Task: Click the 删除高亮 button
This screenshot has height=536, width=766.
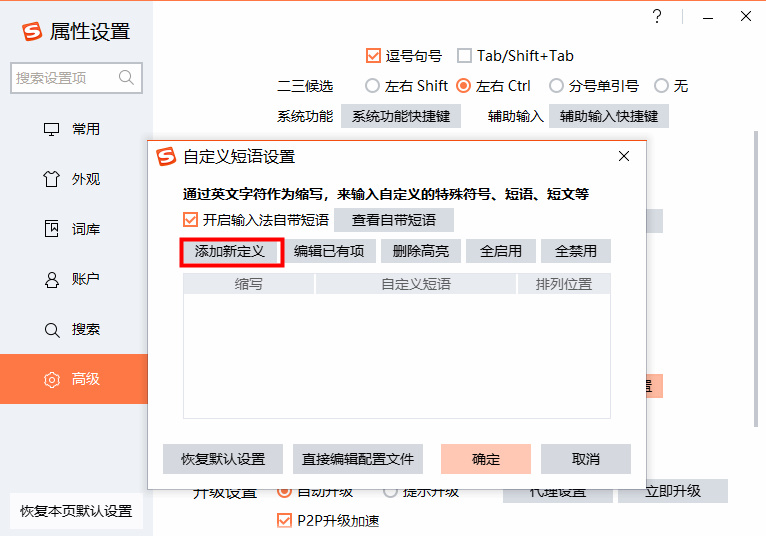Action: coord(421,251)
